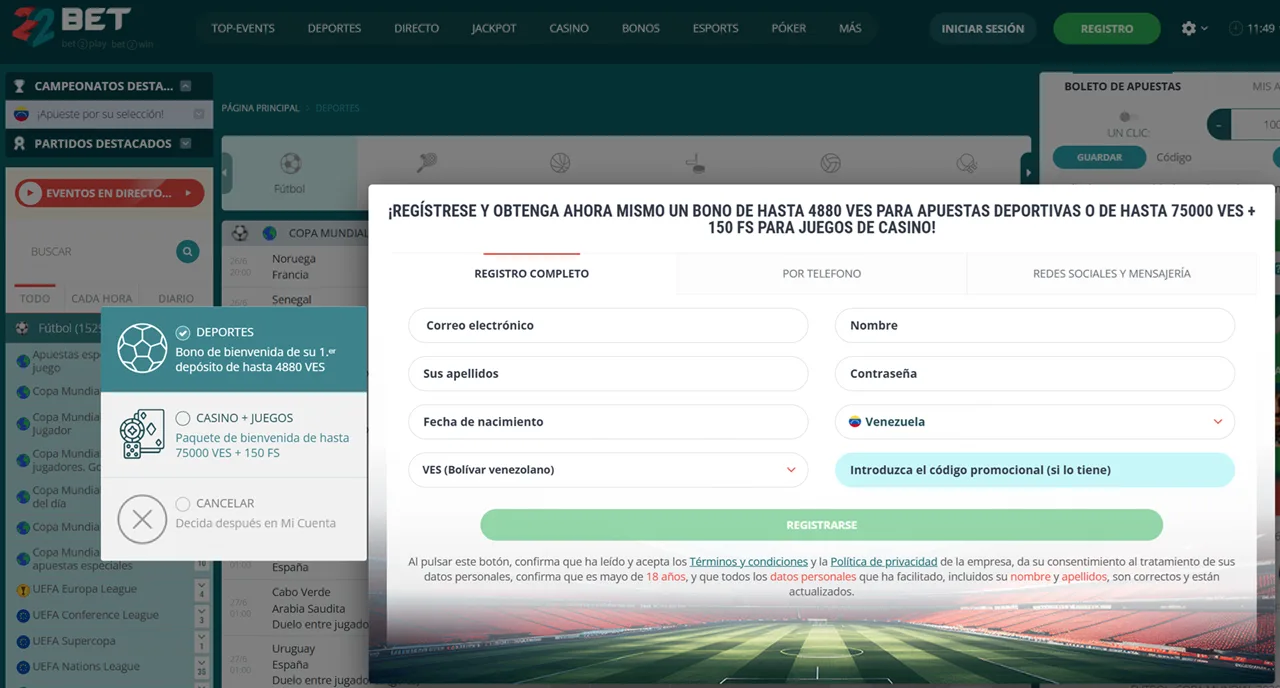Viewport: 1280px width, 688px height.
Task: Focus the Fecha de nacimiento field
Action: click(608, 422)
